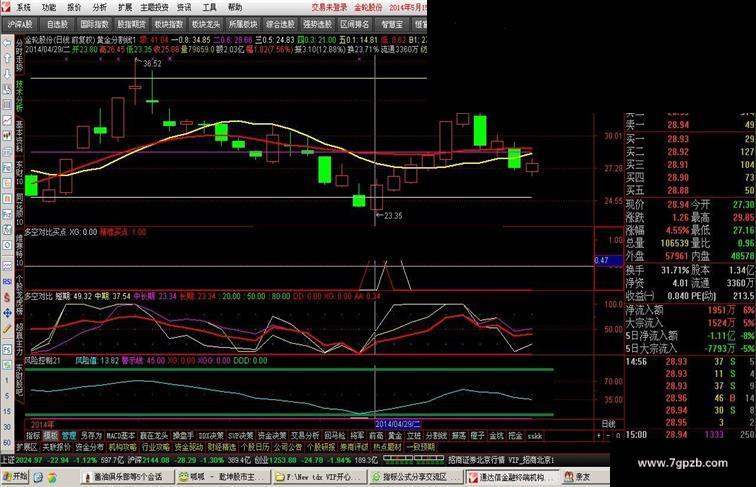Select the DDX决策 indicator tab
Screen dimensions: 756x487
pyautogui.click(x=211, y=436)
